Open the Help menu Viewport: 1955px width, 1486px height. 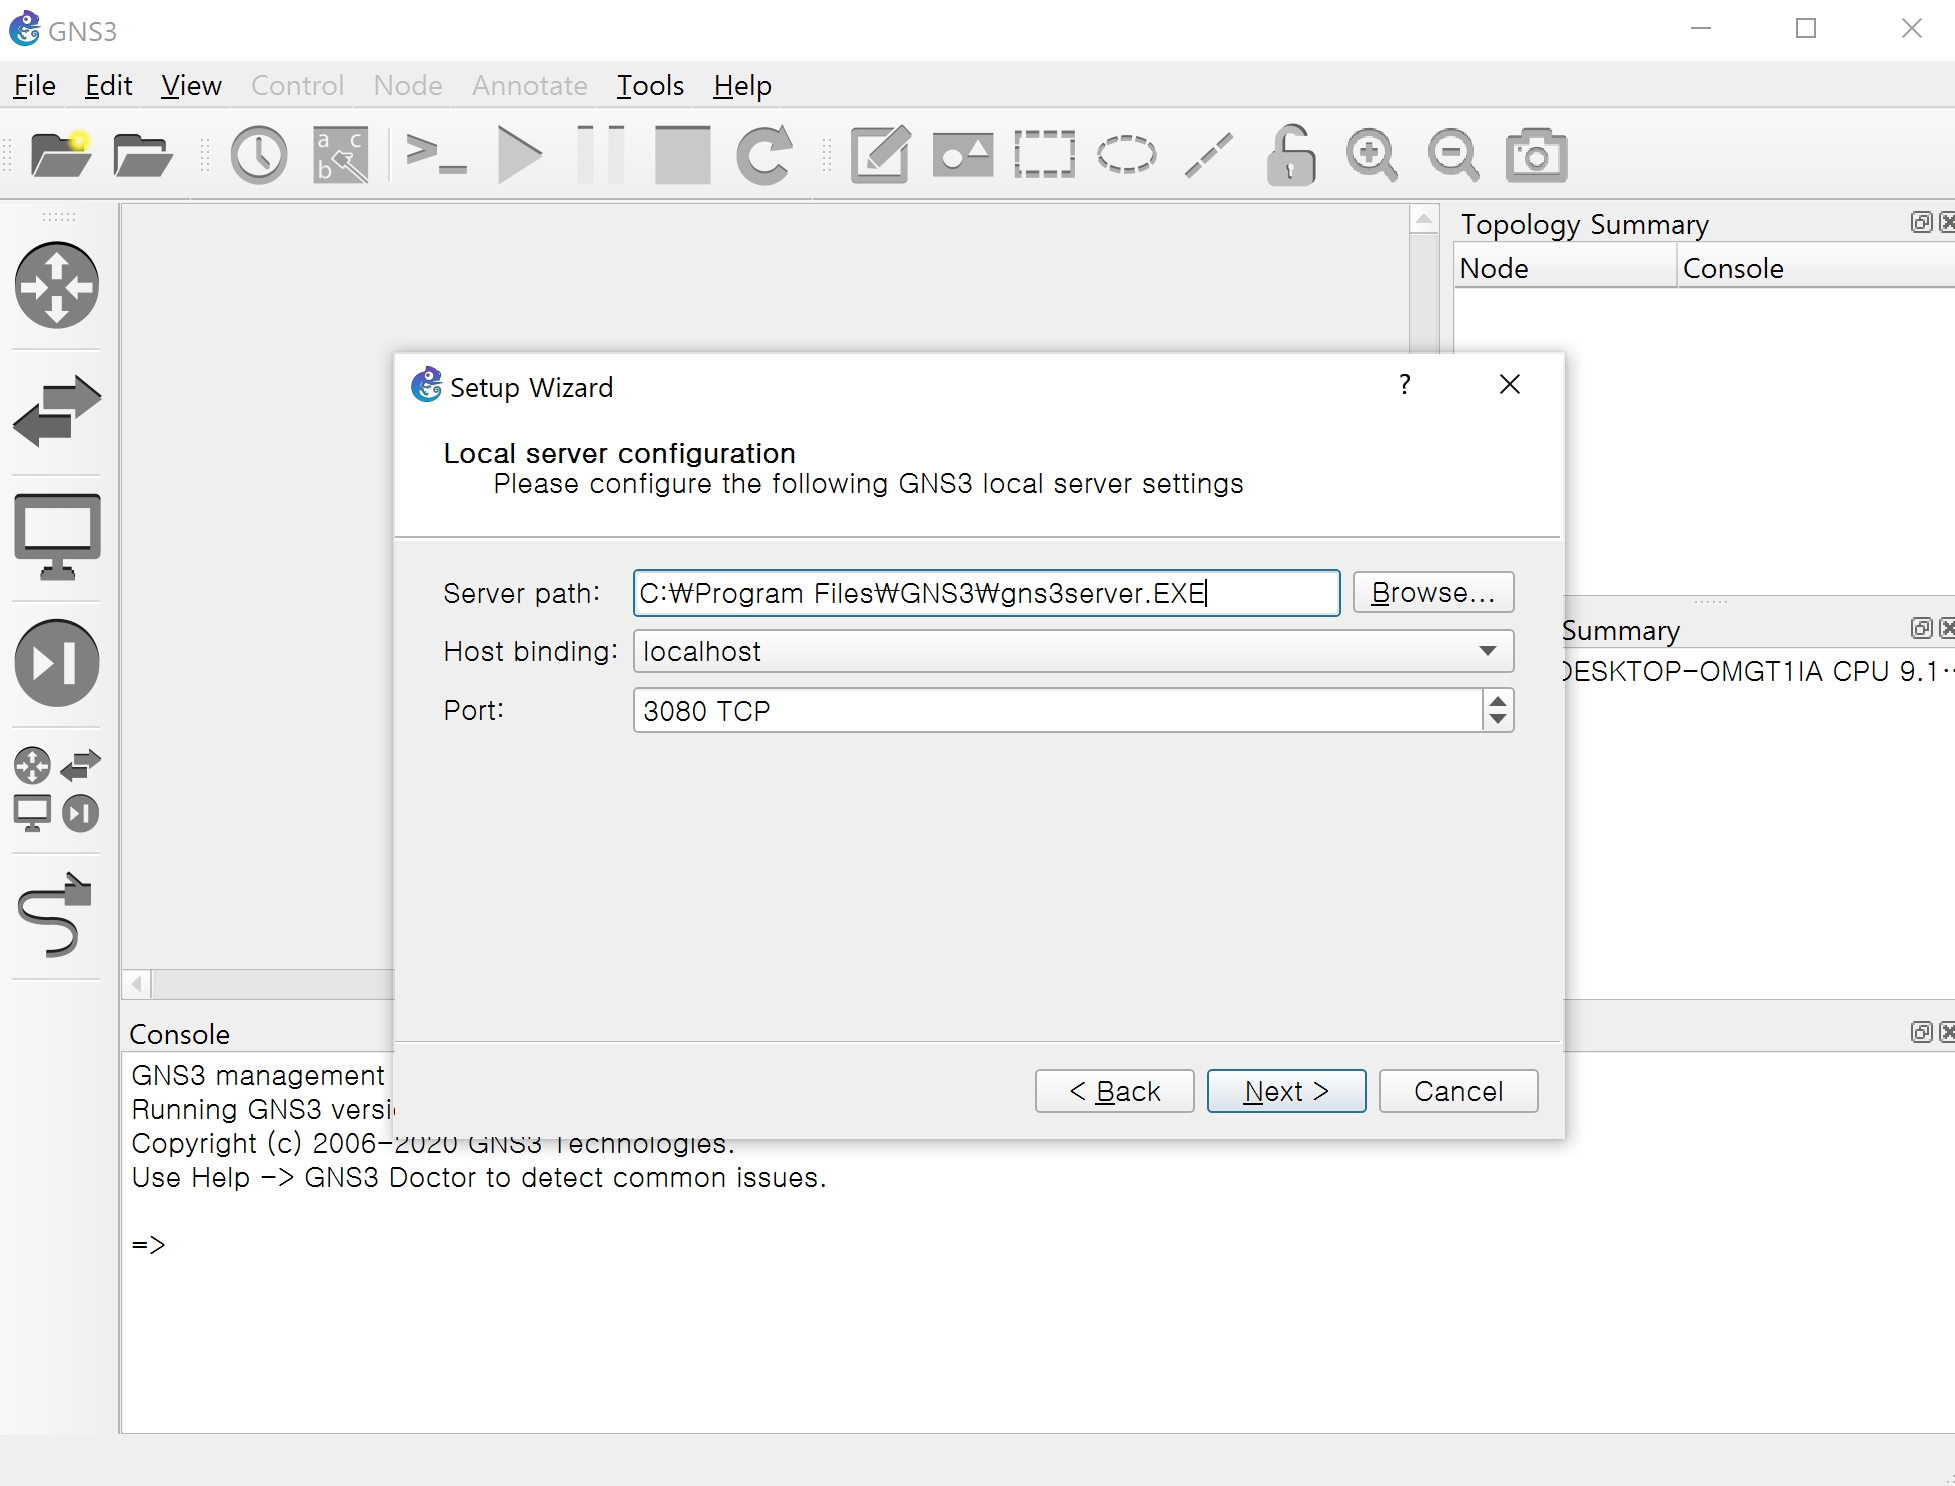click(742, 86)
